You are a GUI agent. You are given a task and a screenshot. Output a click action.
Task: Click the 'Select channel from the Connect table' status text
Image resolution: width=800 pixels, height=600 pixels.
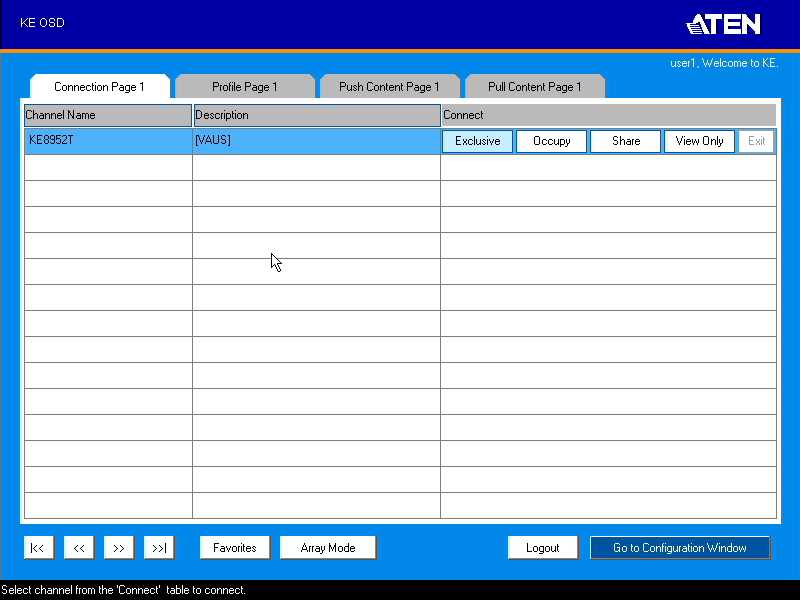point(123,590)
